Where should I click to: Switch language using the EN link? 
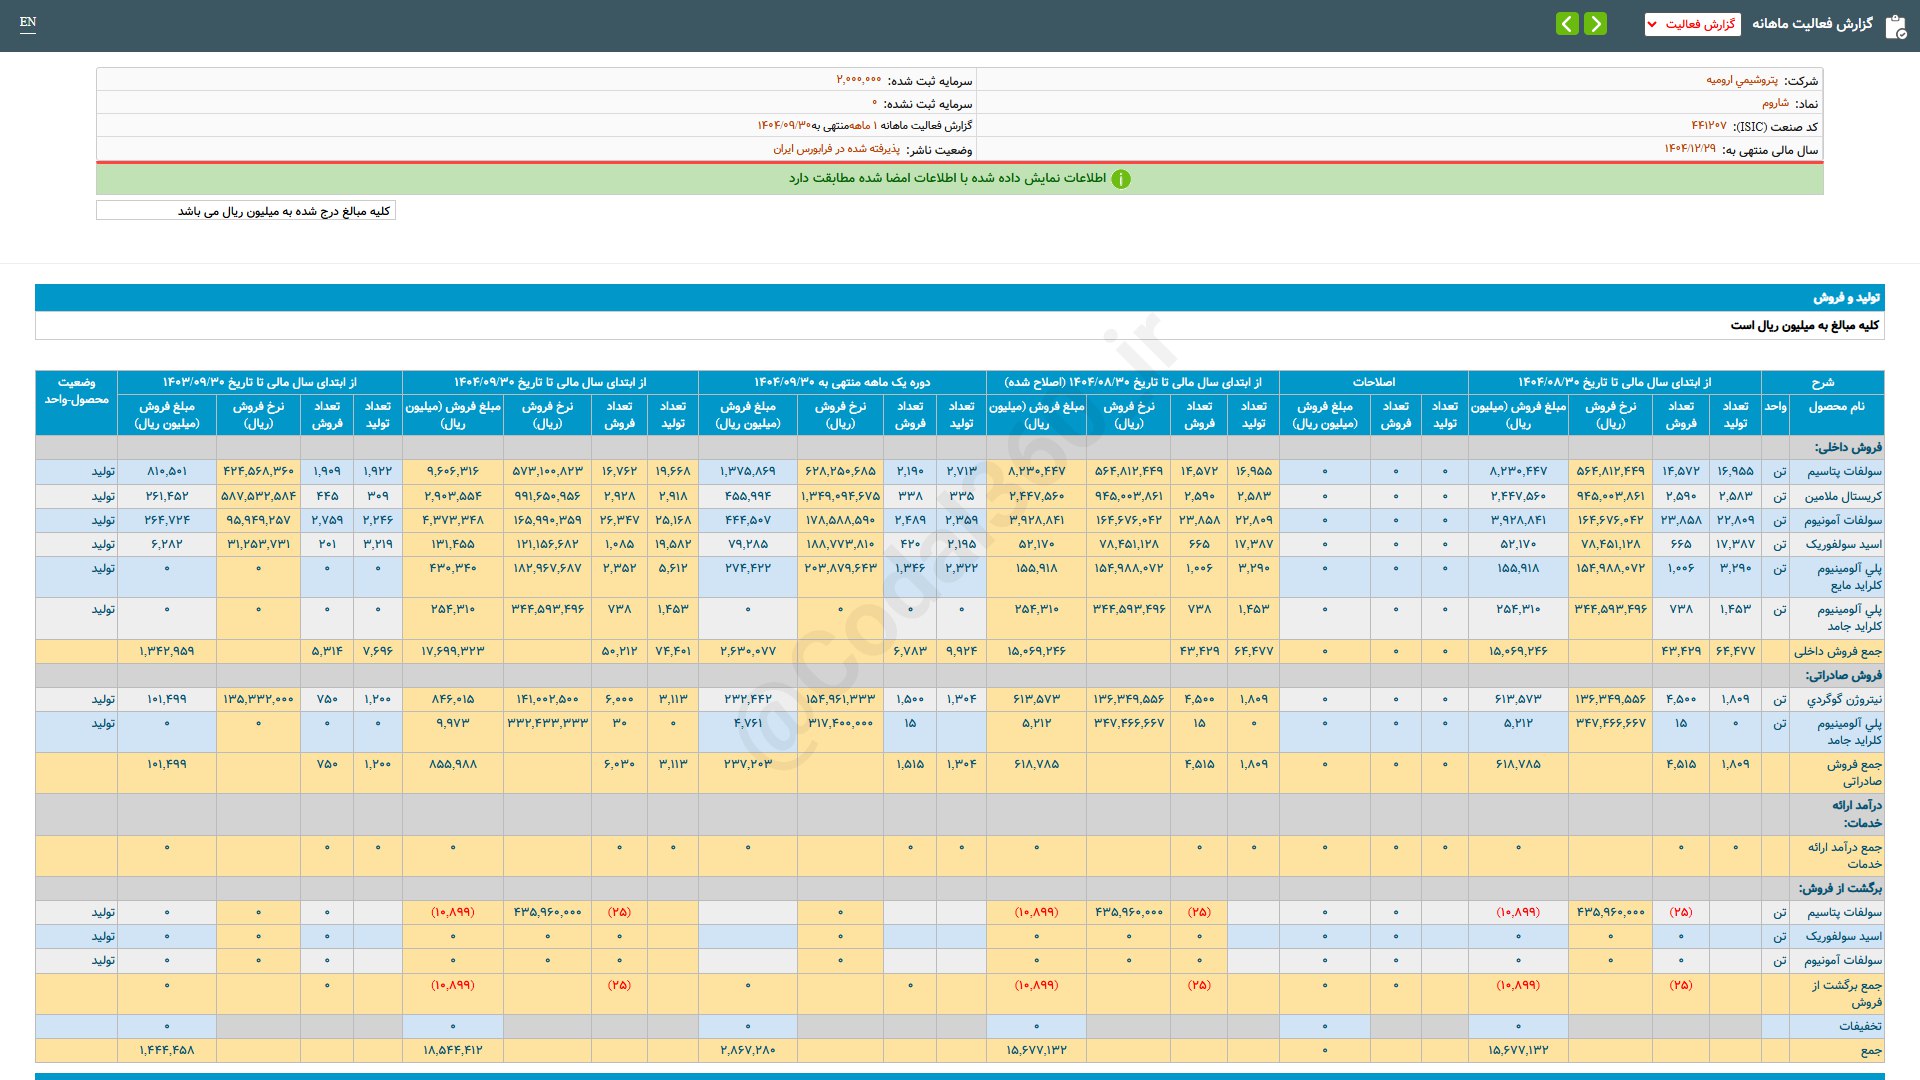click(28, 22)
